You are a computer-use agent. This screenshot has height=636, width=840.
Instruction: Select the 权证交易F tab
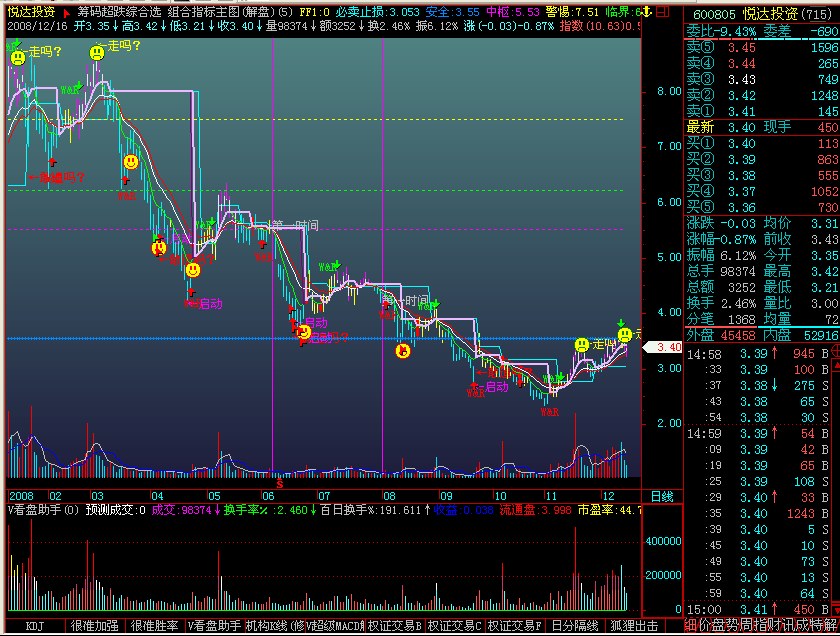(515, 626)
